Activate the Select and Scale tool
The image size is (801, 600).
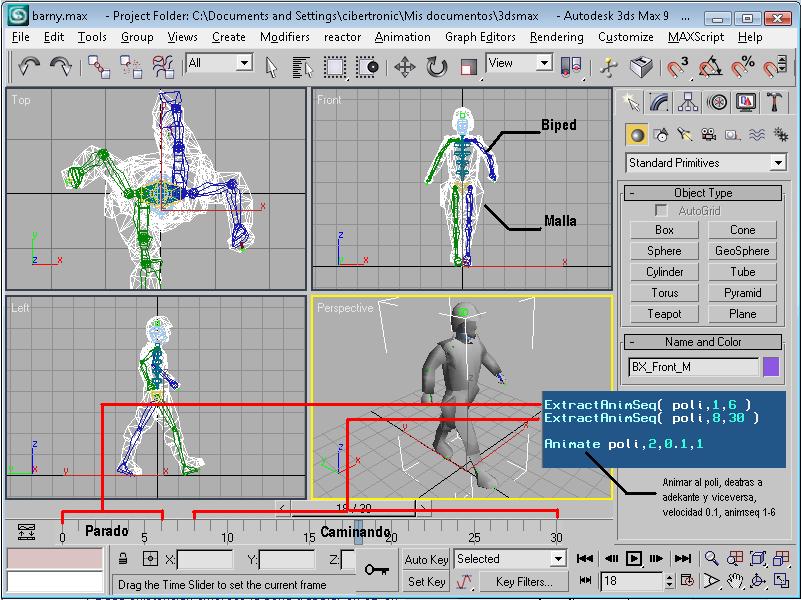[468, 67]
